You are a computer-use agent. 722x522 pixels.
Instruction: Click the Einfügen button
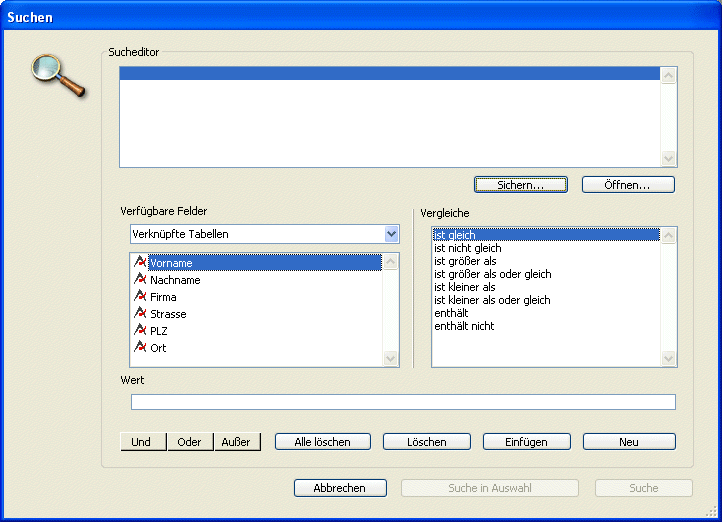click(x=527, y=441)
